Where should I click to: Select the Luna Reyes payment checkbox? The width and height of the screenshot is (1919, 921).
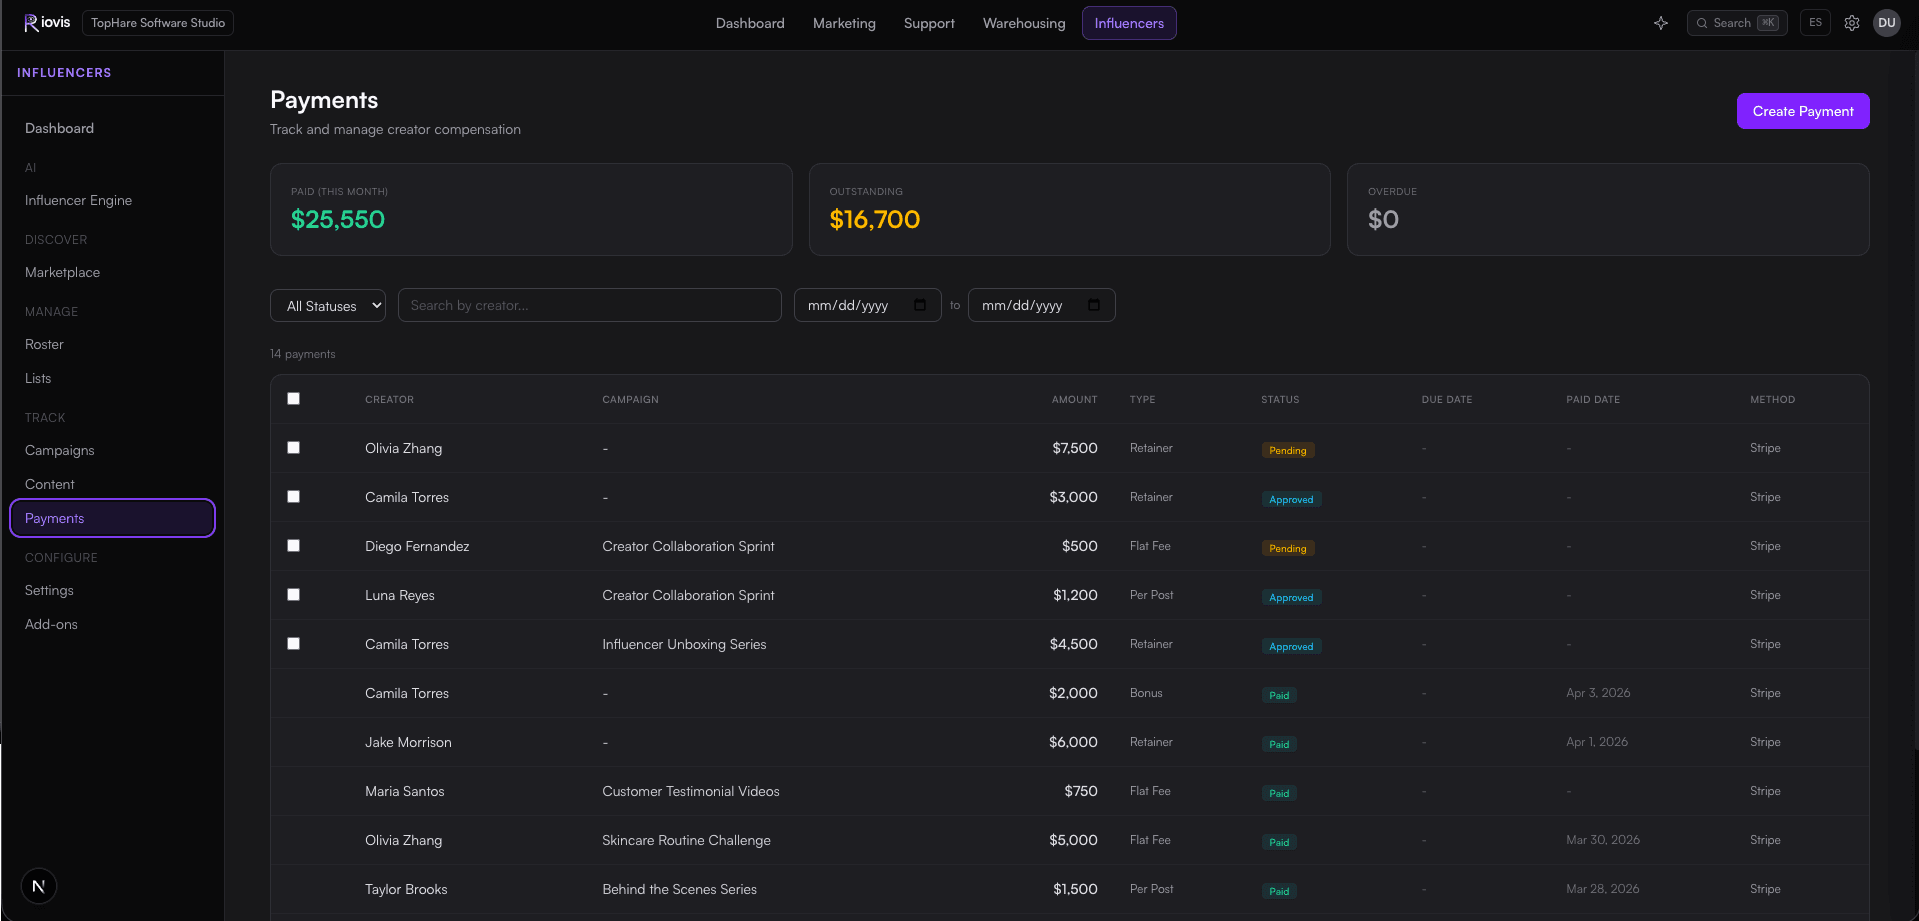293,594
